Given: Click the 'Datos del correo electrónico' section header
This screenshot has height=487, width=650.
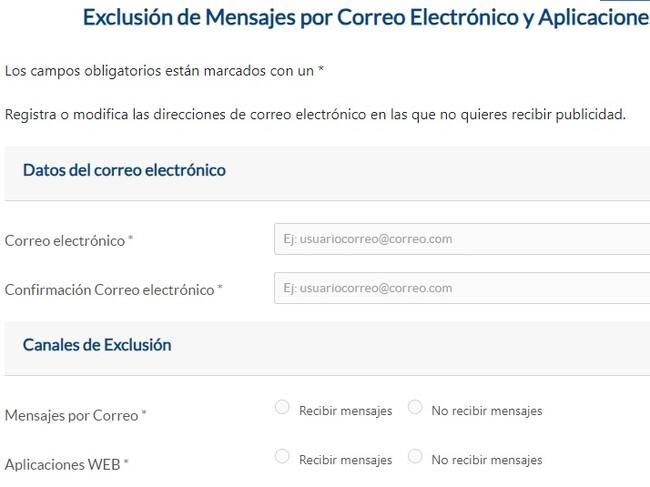Looking at the screenshot, I should pos(124,170).
